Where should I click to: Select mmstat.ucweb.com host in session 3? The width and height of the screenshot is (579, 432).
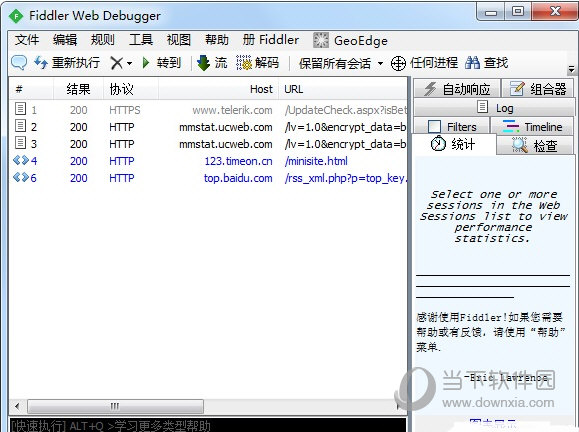click(226, 144)
